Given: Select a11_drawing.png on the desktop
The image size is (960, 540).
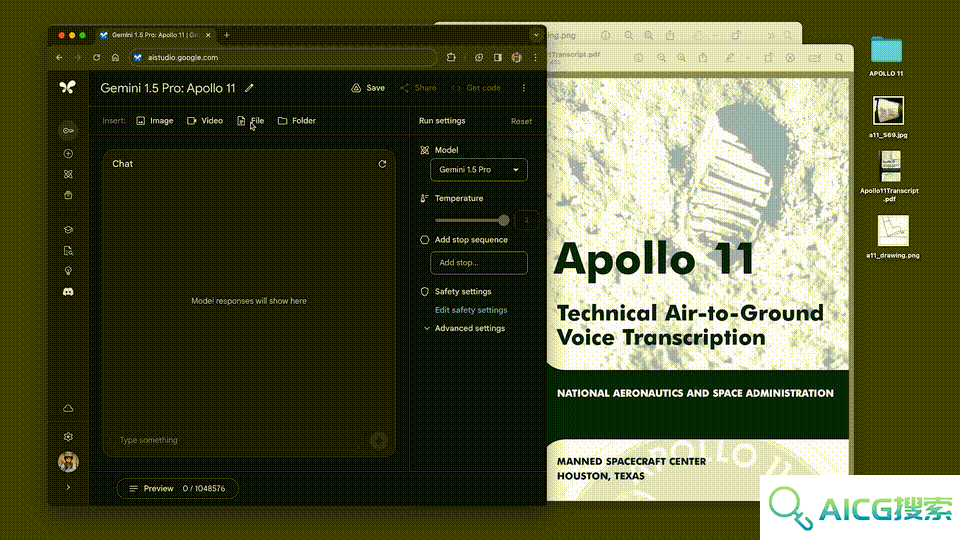Looking at the screenshot, I should pos(893,237).
